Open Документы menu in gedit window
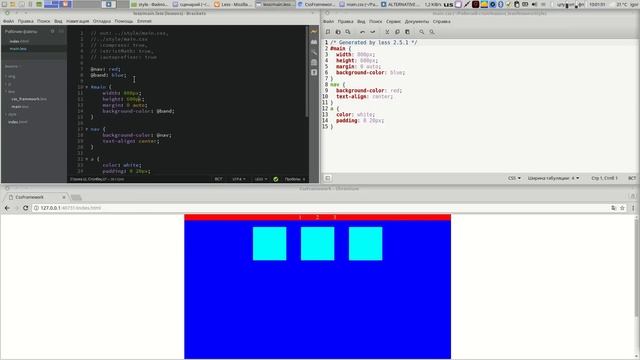The width and height of the screenshot is (640, 360). (x=417, y=21)
